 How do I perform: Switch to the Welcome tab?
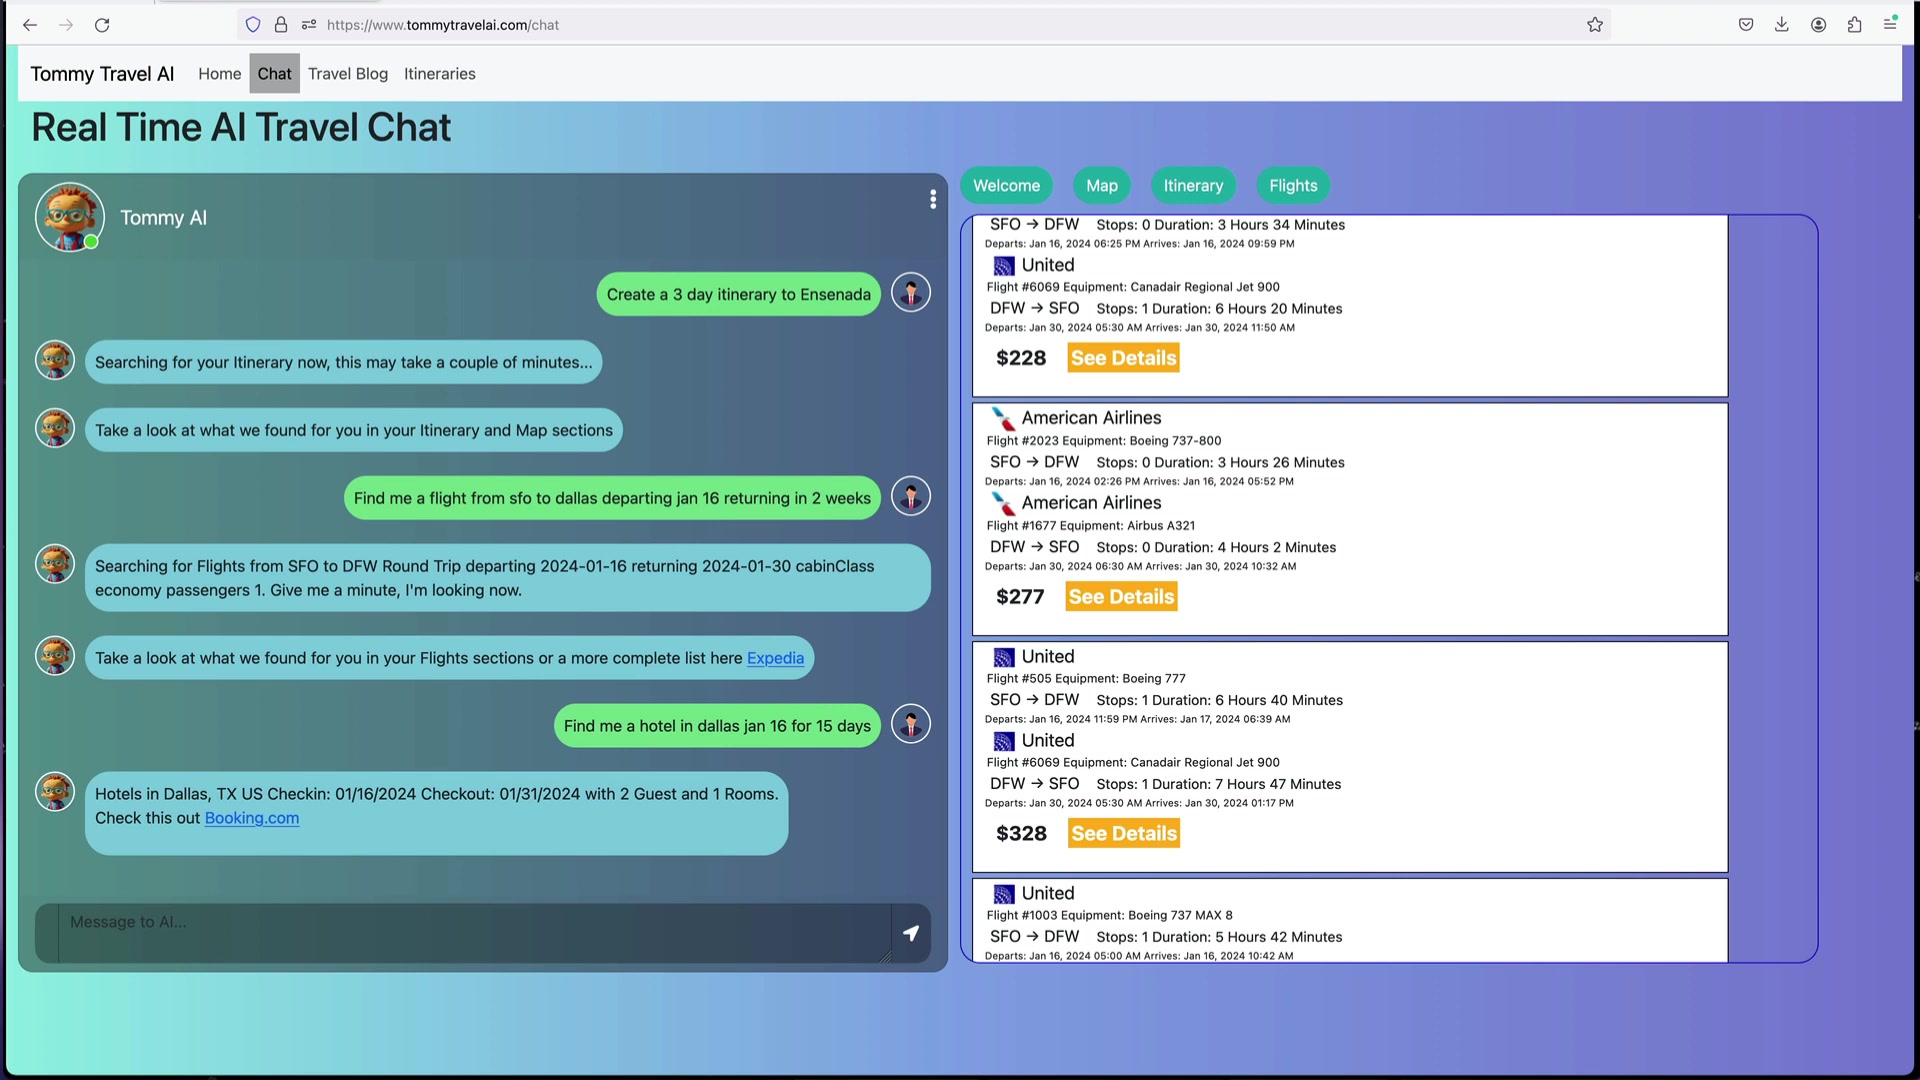click(x=1006, y=186)
